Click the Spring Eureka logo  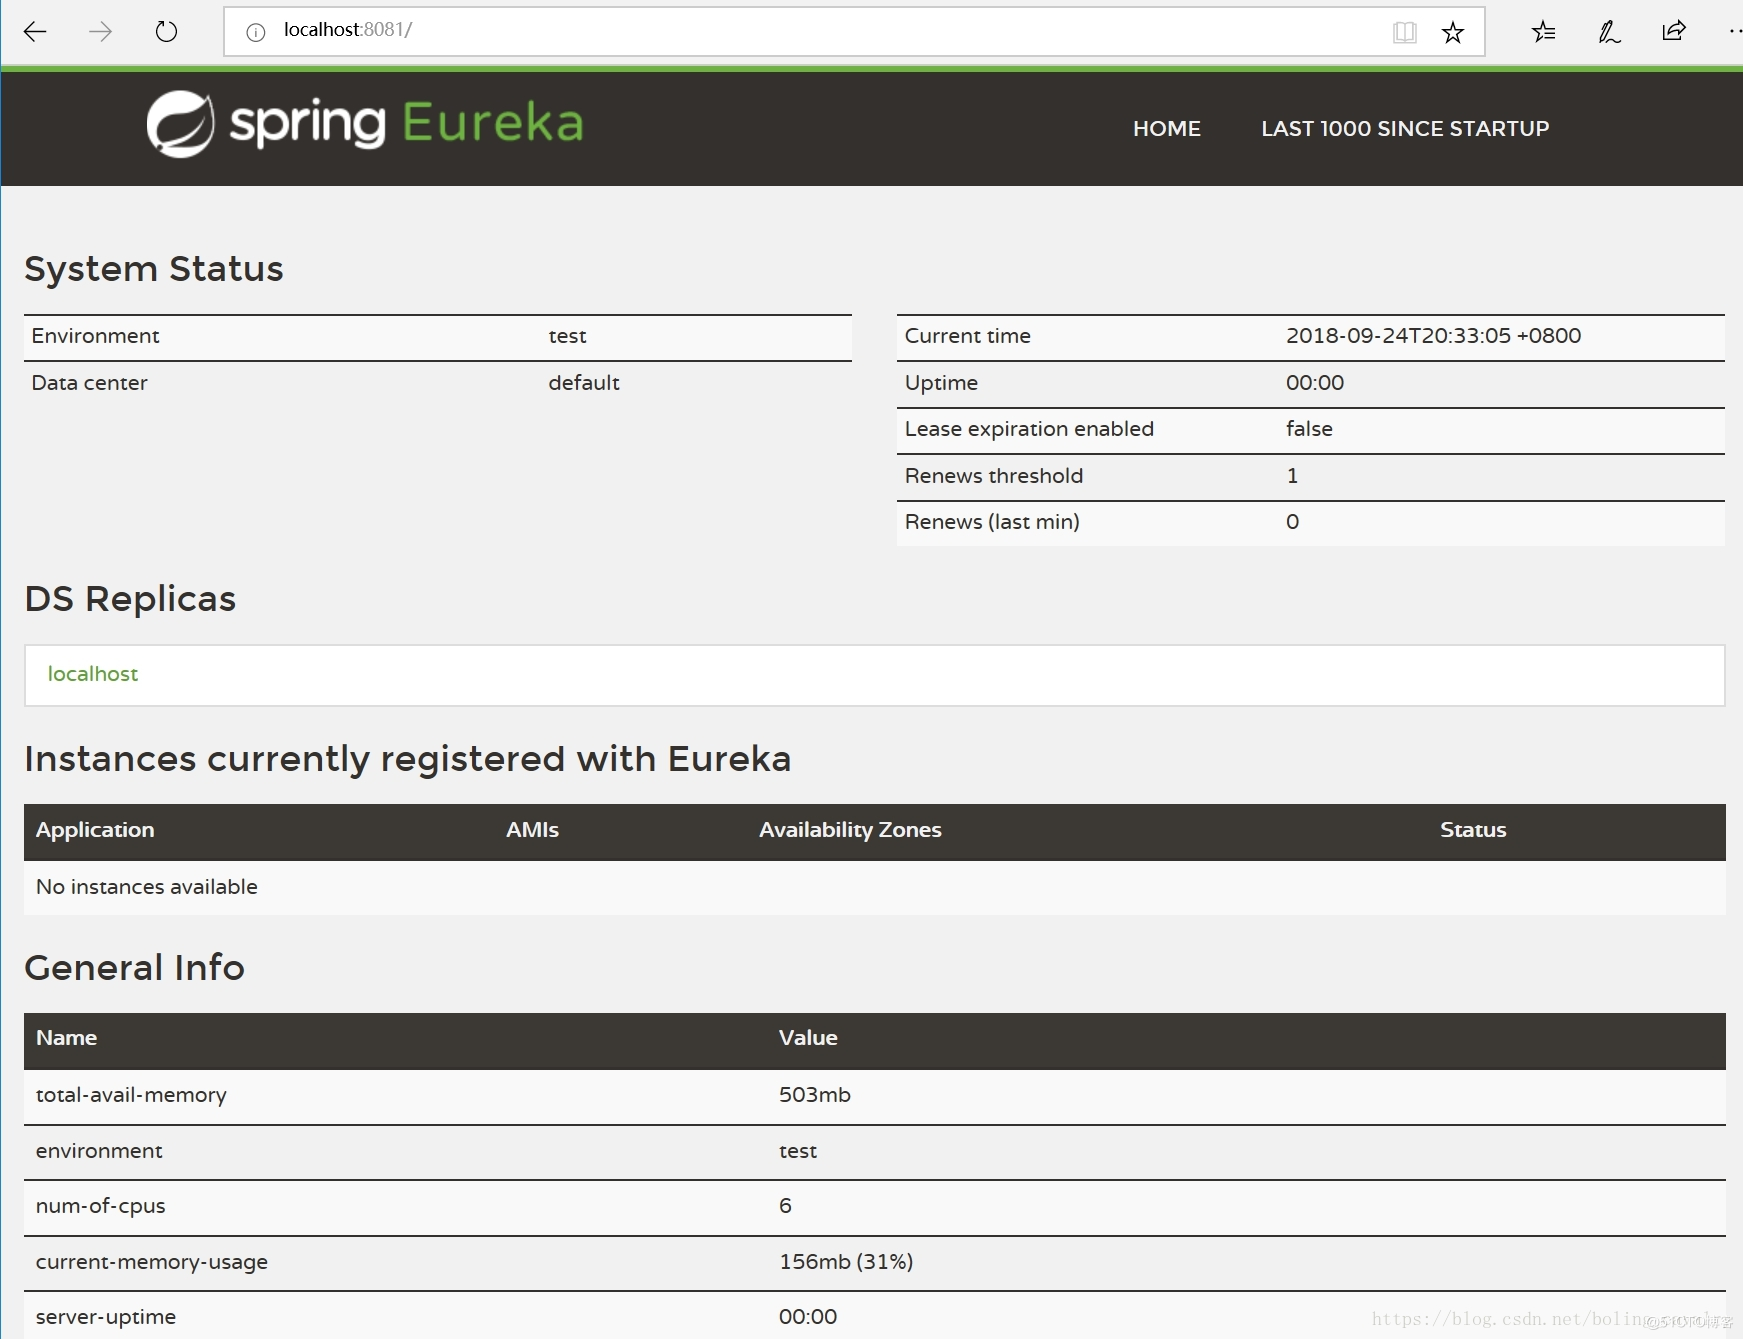365,124
